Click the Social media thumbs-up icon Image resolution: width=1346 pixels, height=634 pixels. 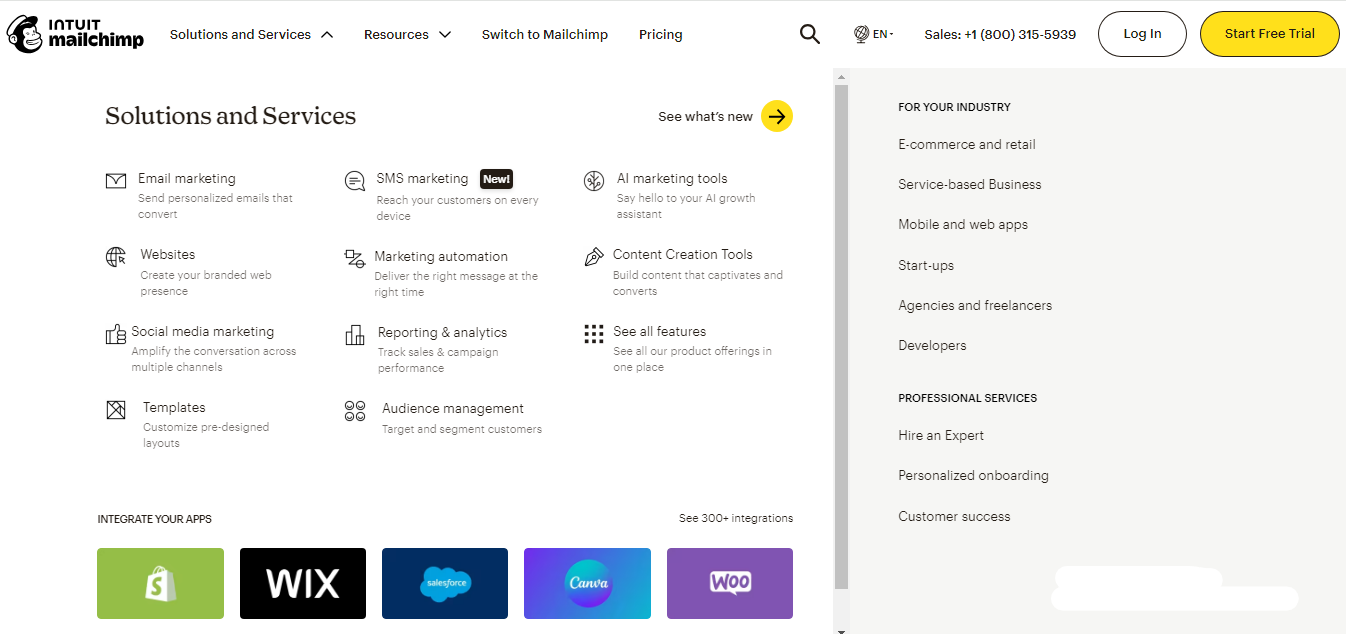click(116, 334)
